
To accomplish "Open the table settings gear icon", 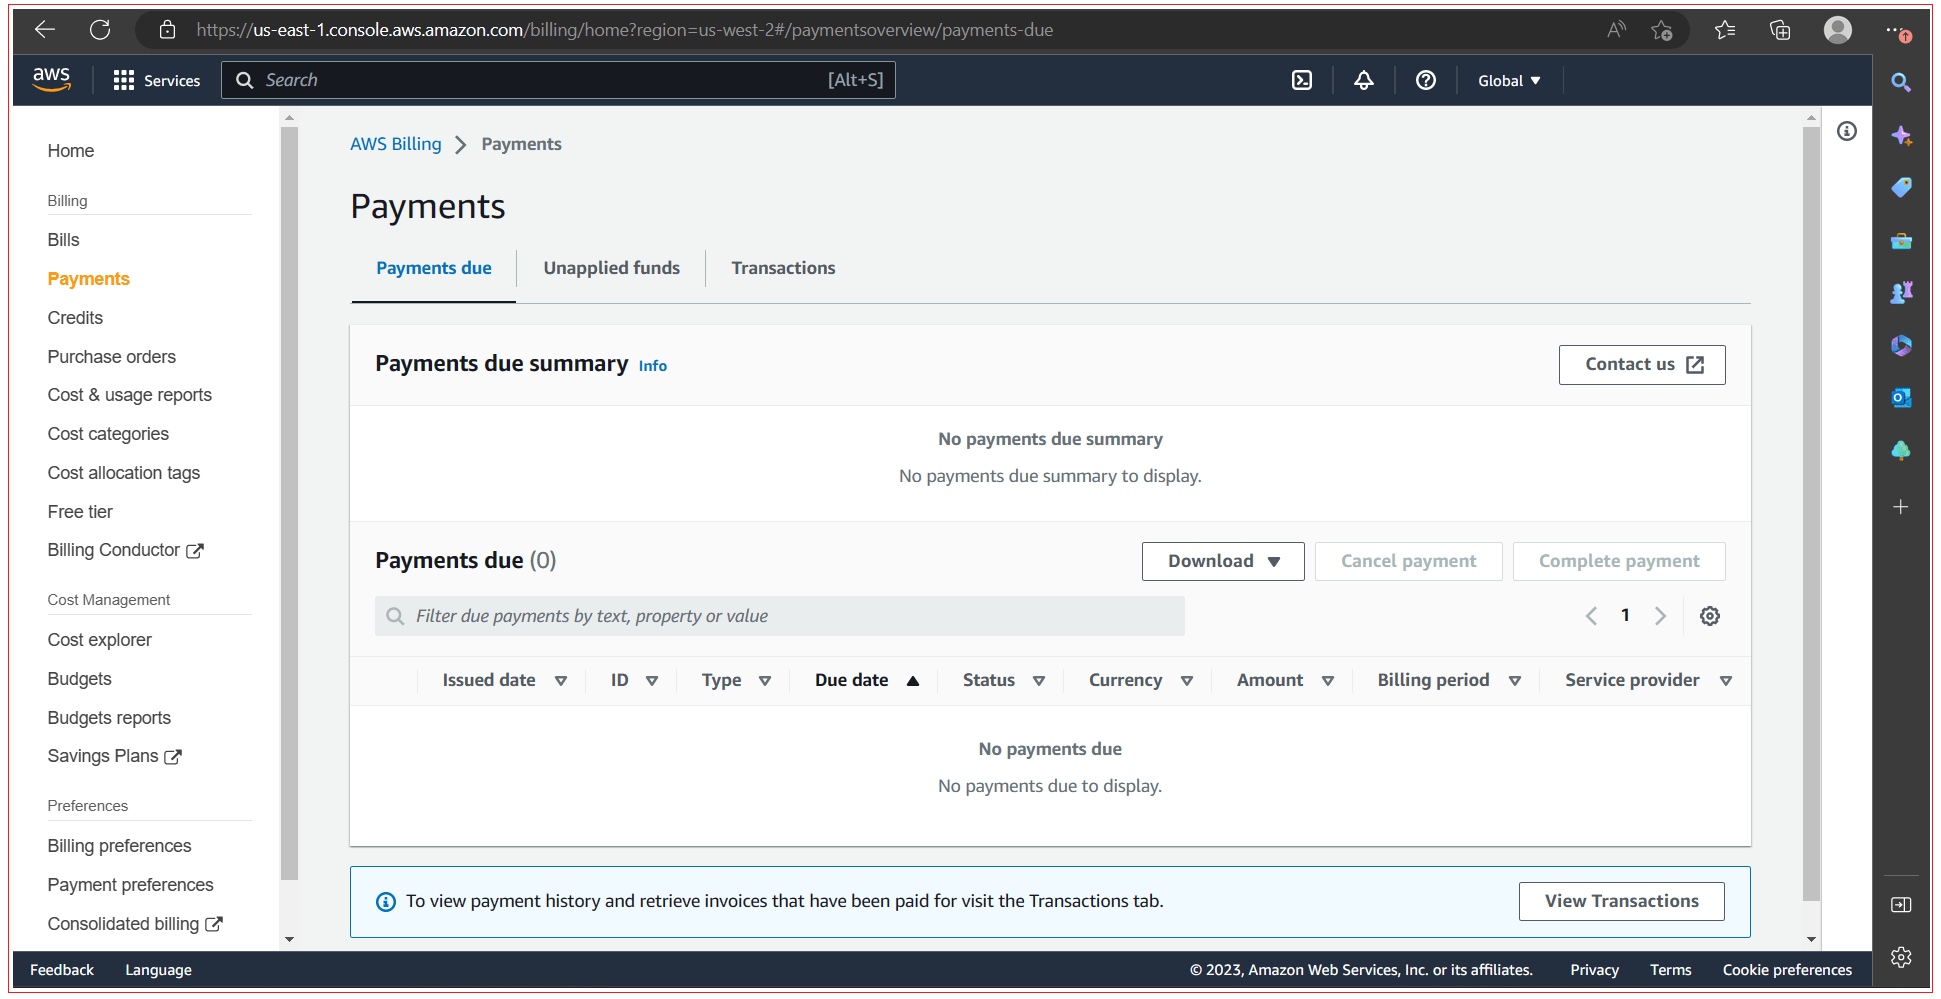I will pos(1709,616).
